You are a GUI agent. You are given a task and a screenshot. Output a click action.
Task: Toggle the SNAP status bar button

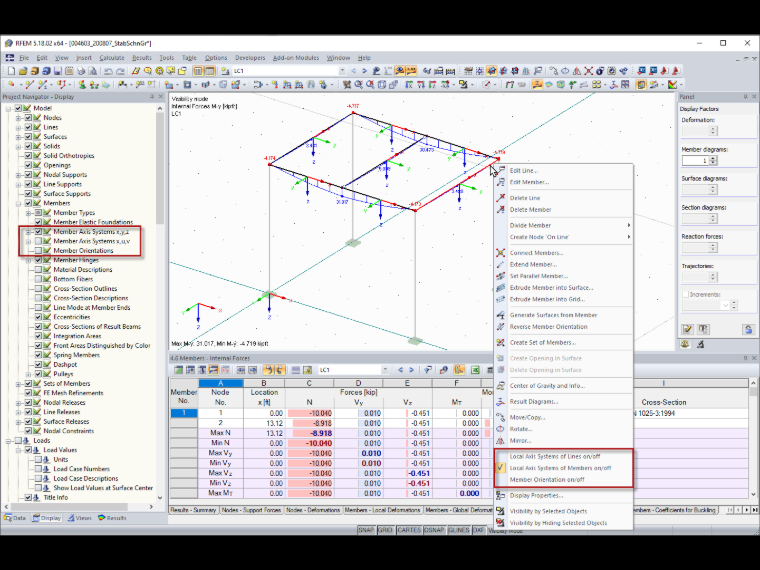(x=366, y=530)
